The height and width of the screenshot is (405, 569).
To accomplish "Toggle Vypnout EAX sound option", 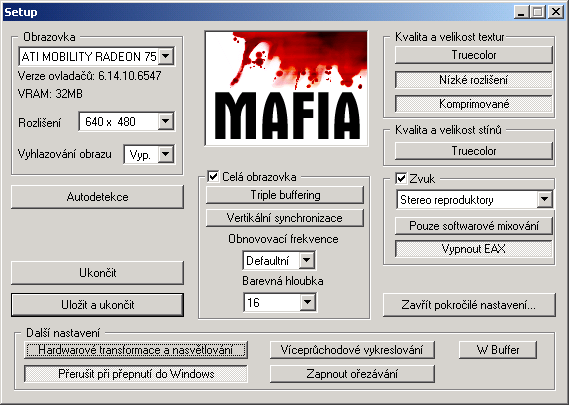I will (x=474, y=249).
